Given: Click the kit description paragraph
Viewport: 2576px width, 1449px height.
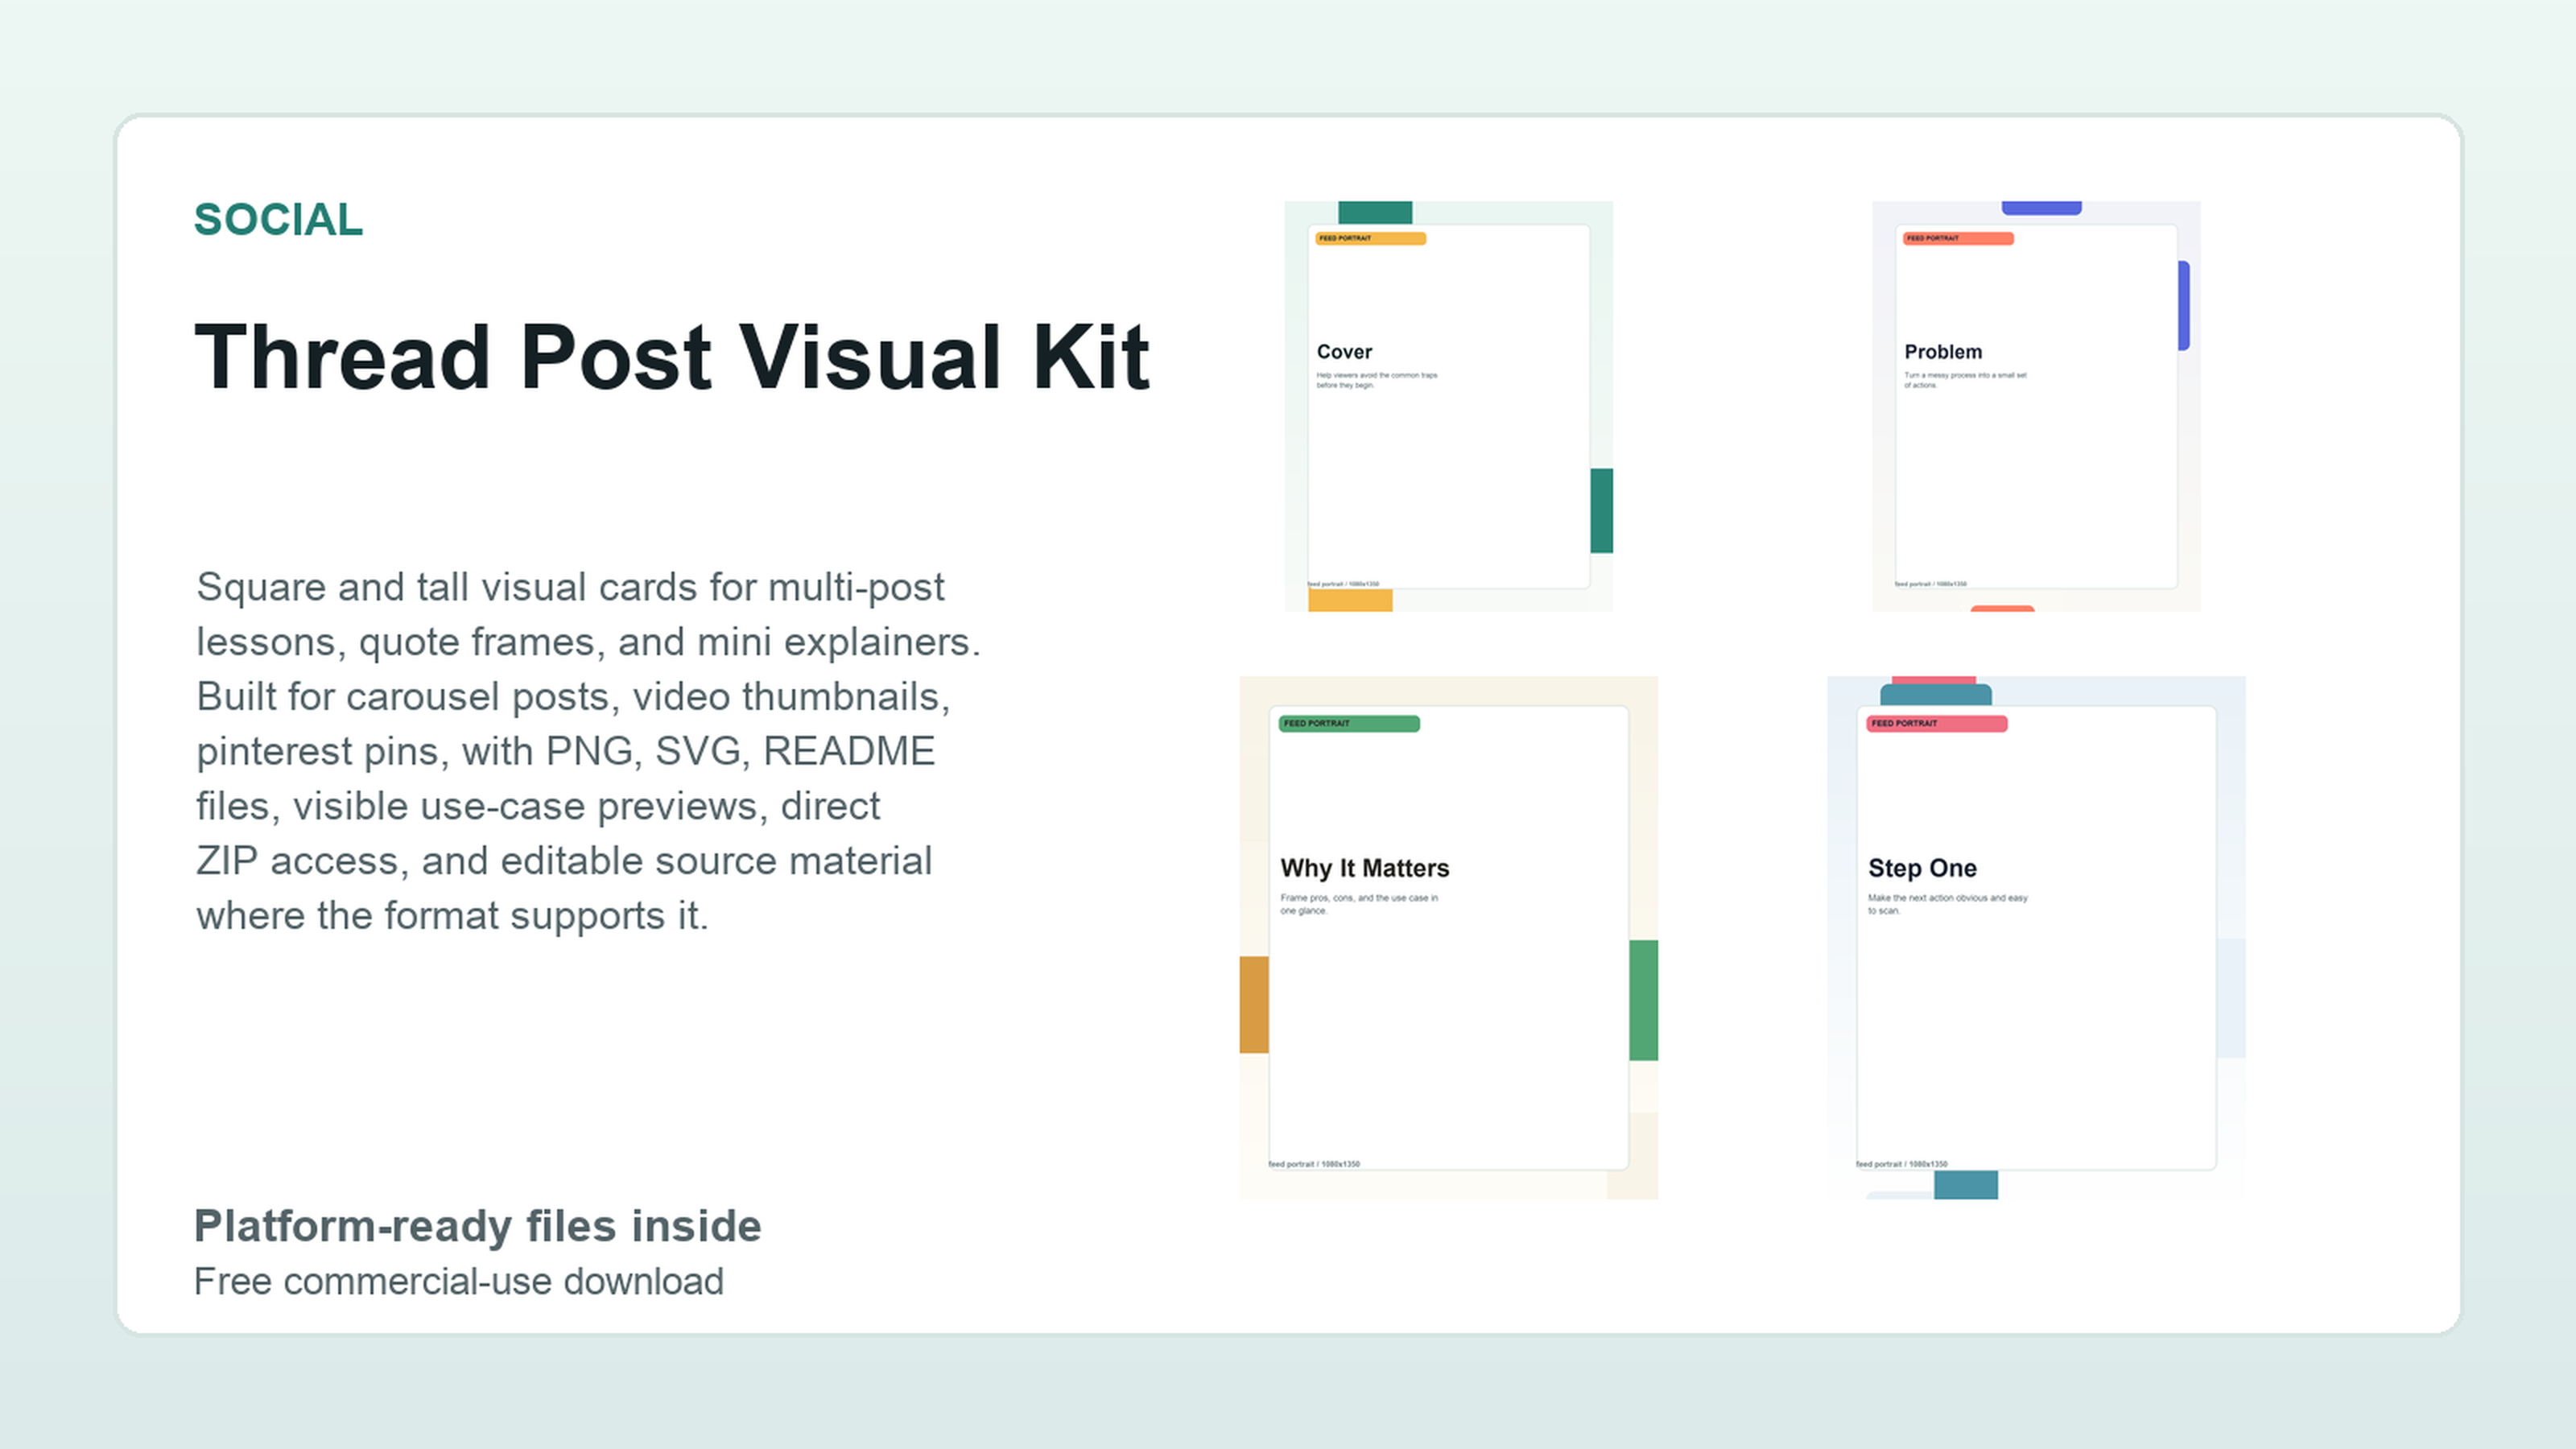Looking at the screenshot, I should (x=588, y=751).
